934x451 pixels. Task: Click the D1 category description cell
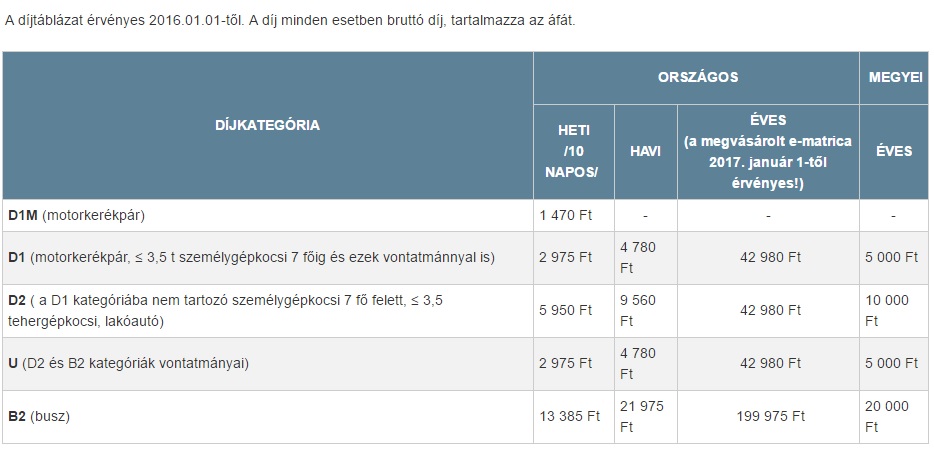coord(252,257)
